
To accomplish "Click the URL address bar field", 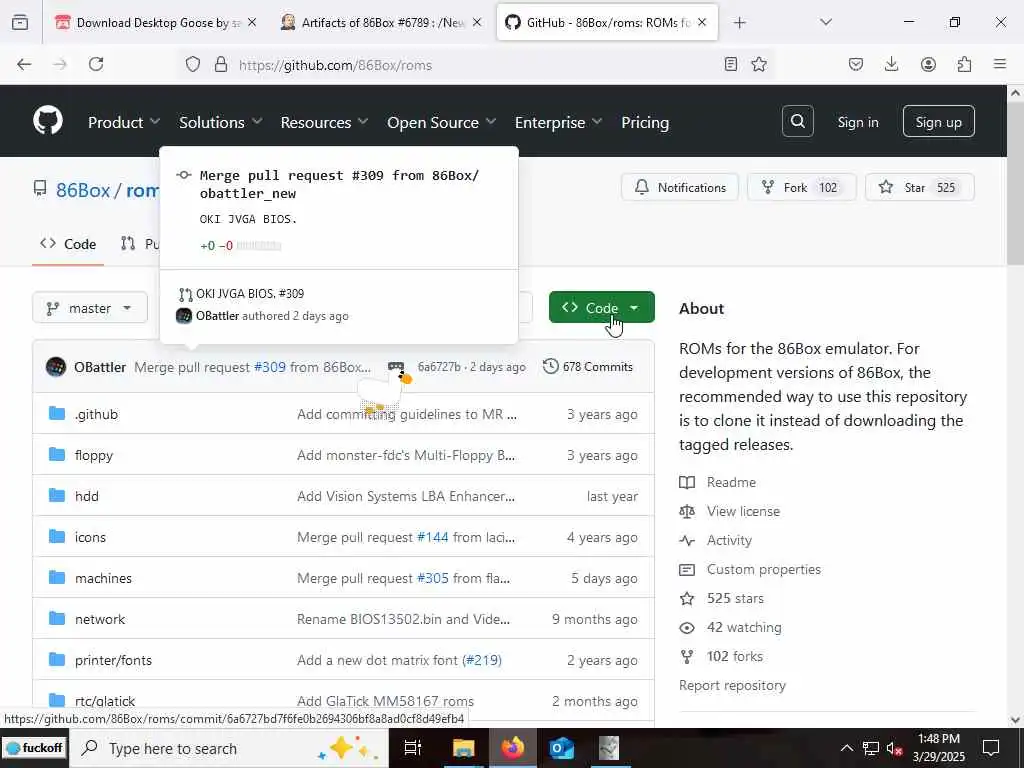I will (x=477, y=64).
